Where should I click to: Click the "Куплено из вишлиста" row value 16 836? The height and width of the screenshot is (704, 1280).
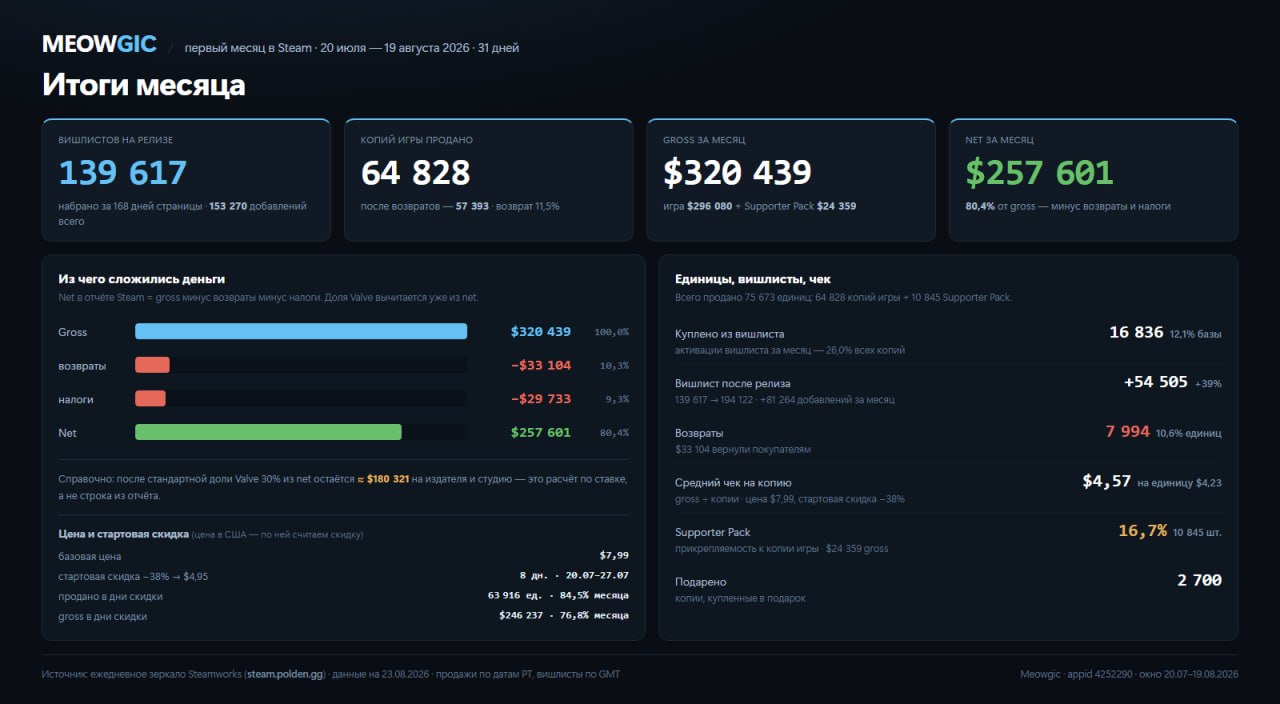1136,332
